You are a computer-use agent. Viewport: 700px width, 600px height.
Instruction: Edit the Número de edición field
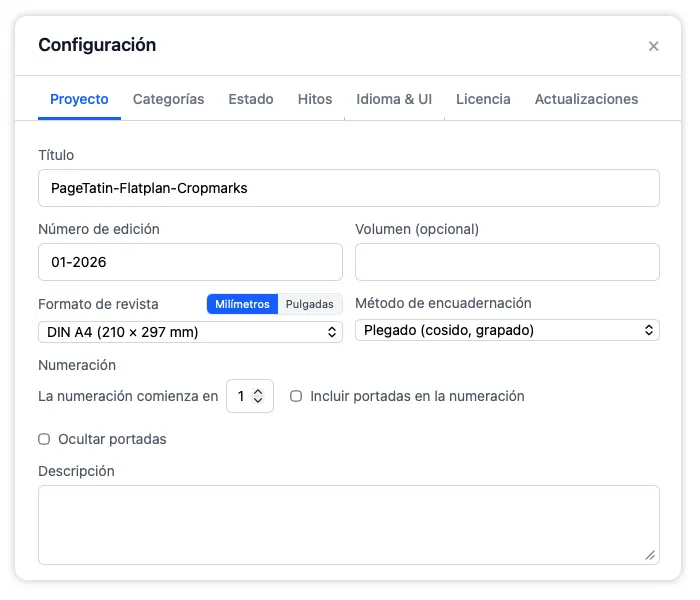(x=190, y=262)
